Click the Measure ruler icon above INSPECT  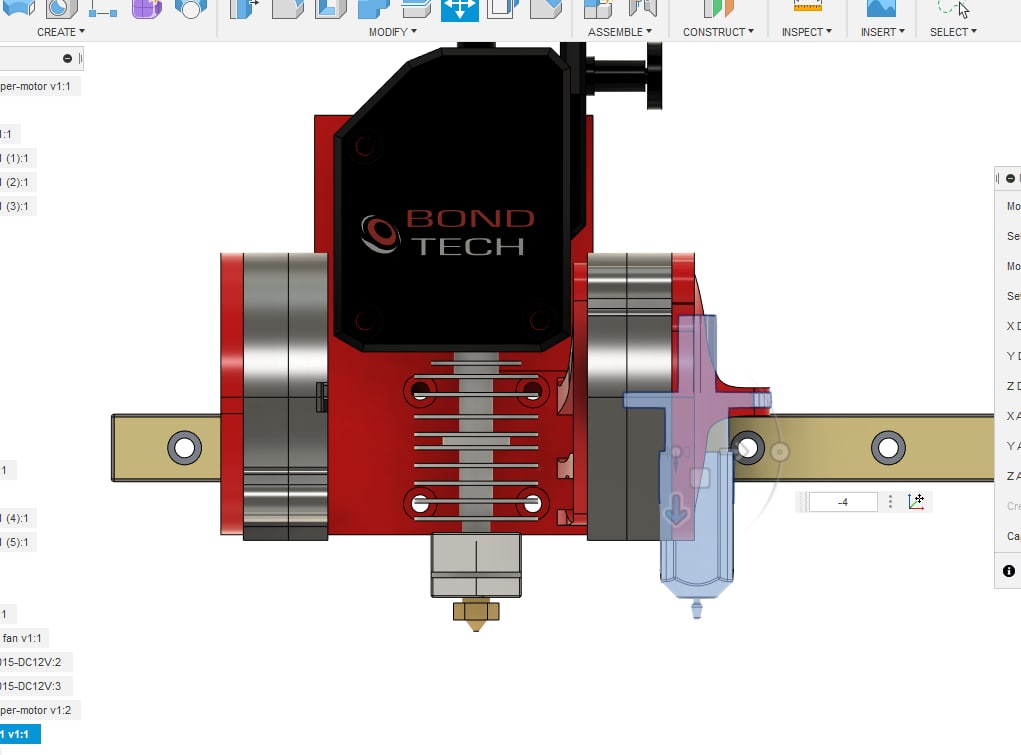click(x=807, y=7)
